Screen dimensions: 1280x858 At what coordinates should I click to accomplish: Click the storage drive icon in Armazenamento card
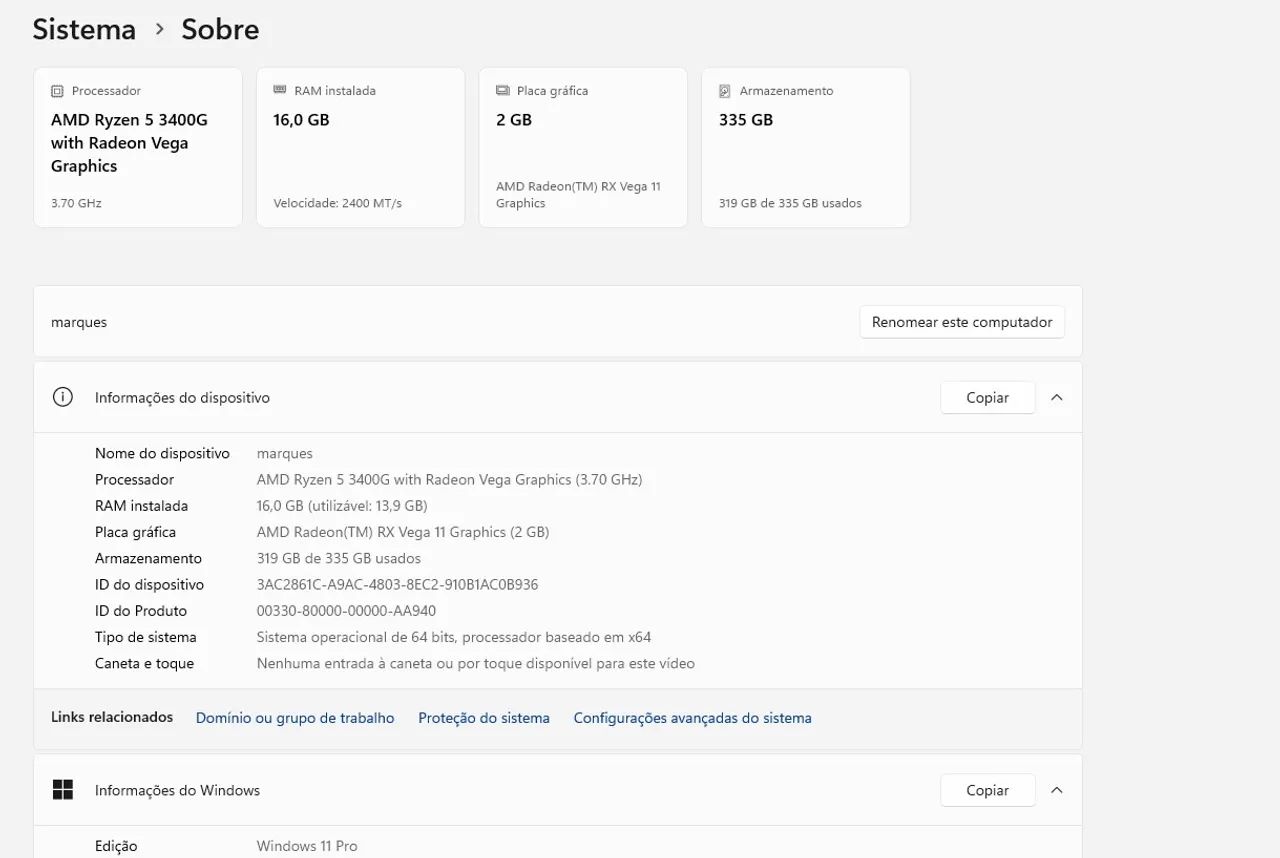(x=725, y=91)
